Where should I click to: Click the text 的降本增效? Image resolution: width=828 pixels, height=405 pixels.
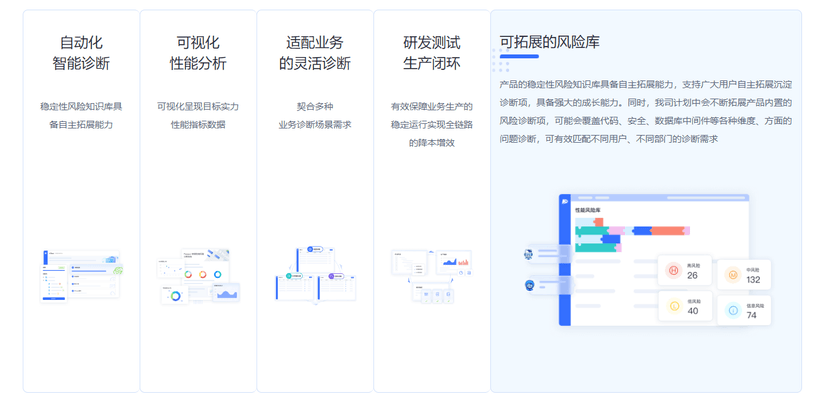432,143
